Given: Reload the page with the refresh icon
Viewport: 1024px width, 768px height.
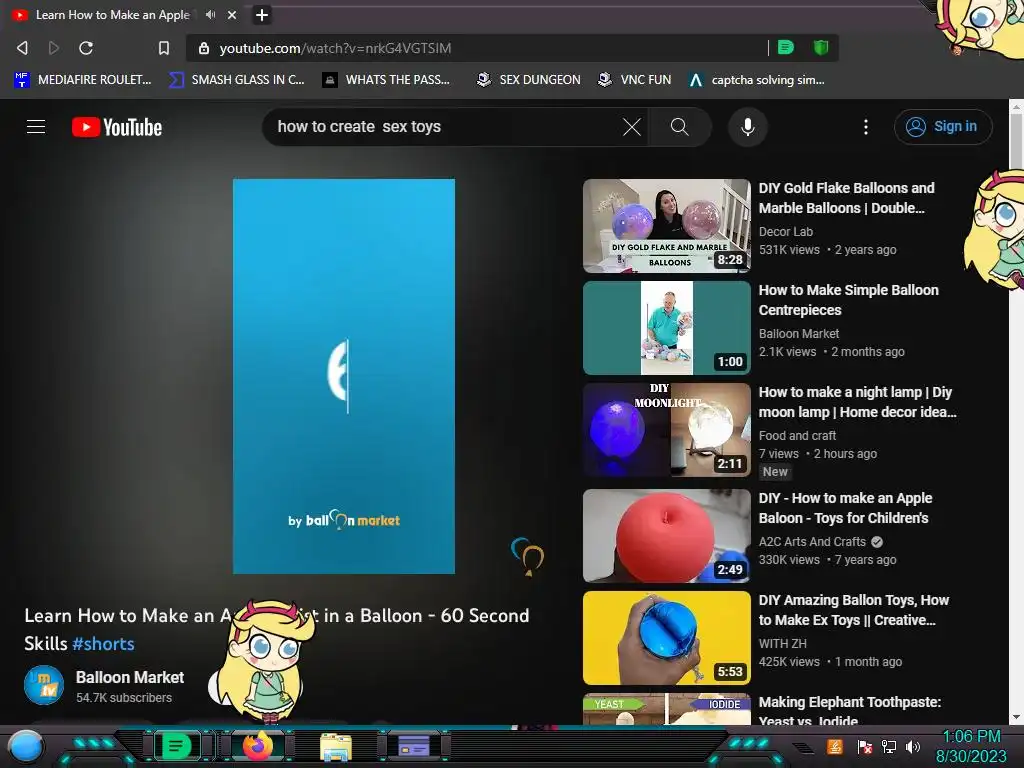Looking at the screenshot, I should click(x=86, y=48).
